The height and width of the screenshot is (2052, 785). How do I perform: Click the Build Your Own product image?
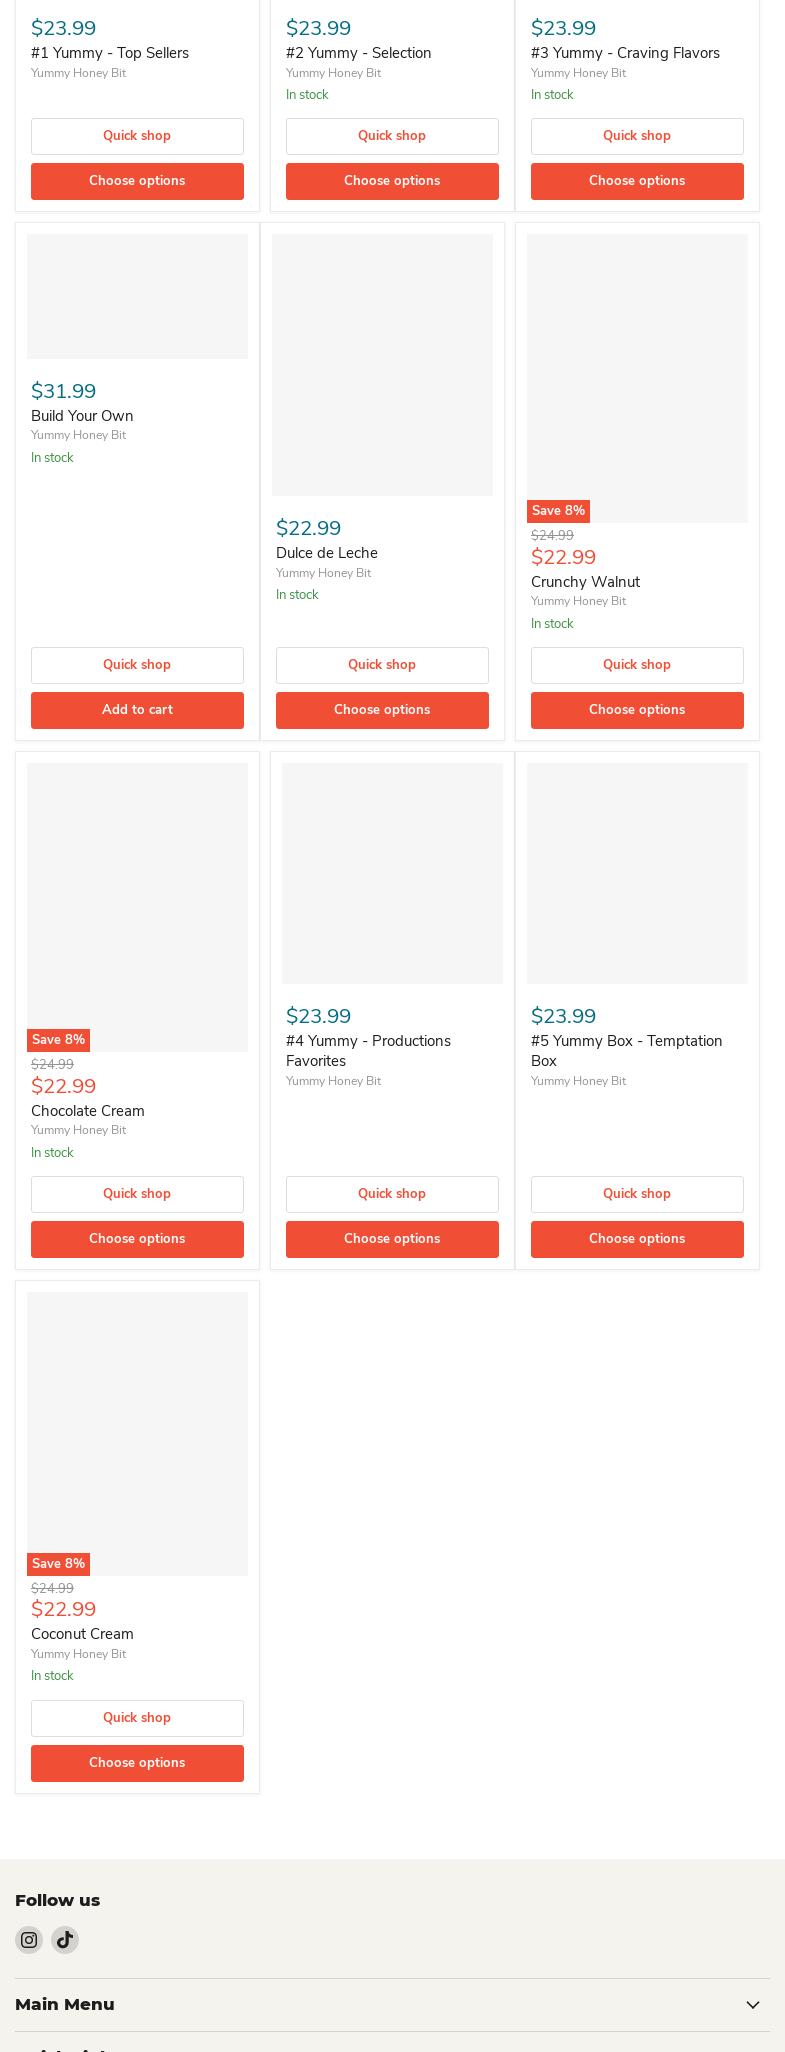(137, 296)
